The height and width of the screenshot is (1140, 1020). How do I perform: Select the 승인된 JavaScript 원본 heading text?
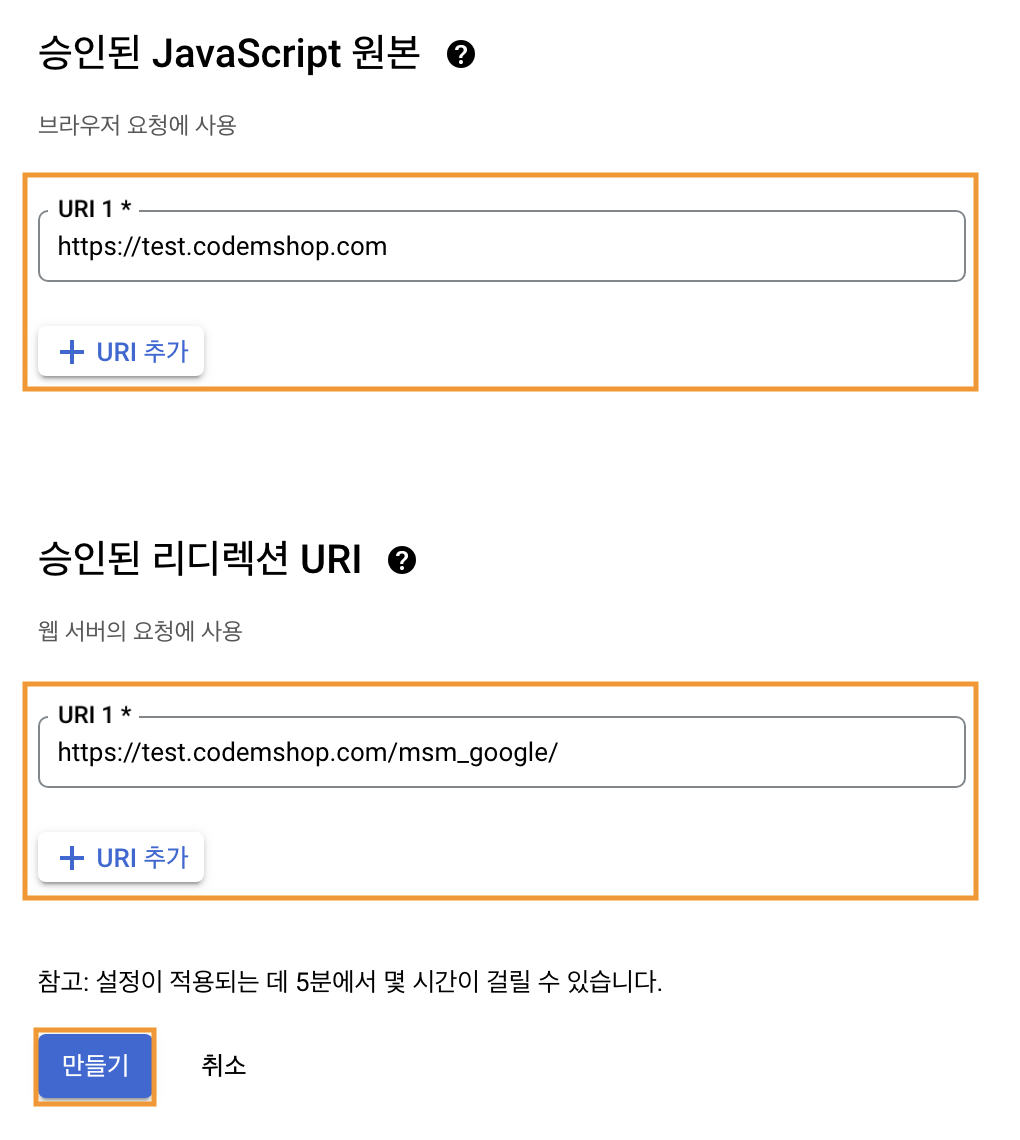229,54
